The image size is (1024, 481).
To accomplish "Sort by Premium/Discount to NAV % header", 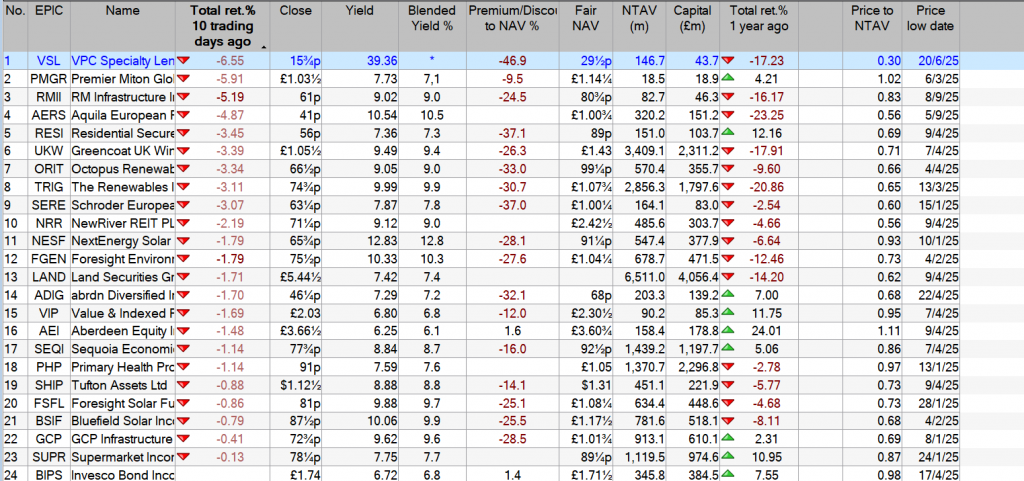I will click(x=512, y=25).
